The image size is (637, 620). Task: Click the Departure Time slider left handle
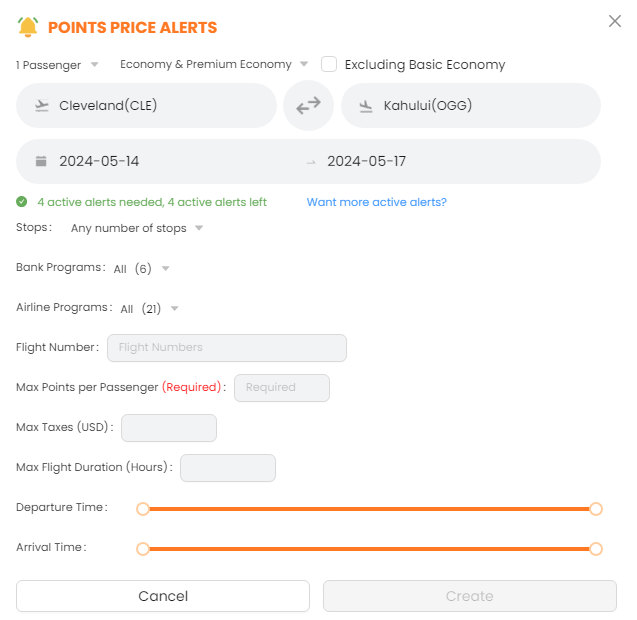(x=143, y=509)
